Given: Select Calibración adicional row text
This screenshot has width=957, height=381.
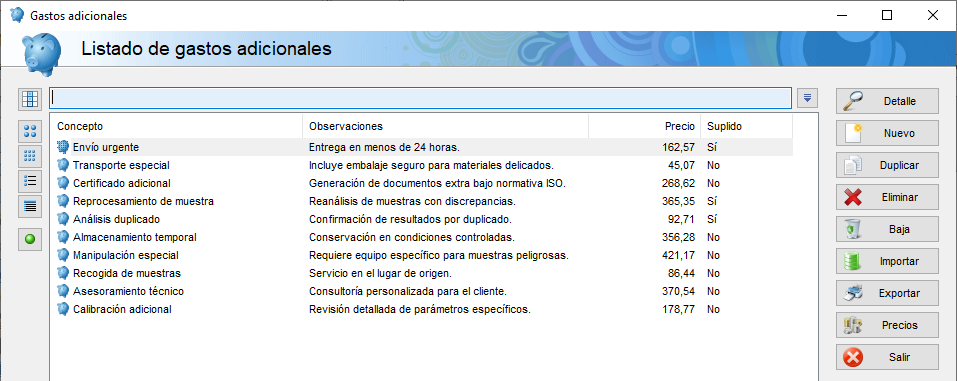Looking at the screenshot, I should pyautogui.click(x=122, y=309).
